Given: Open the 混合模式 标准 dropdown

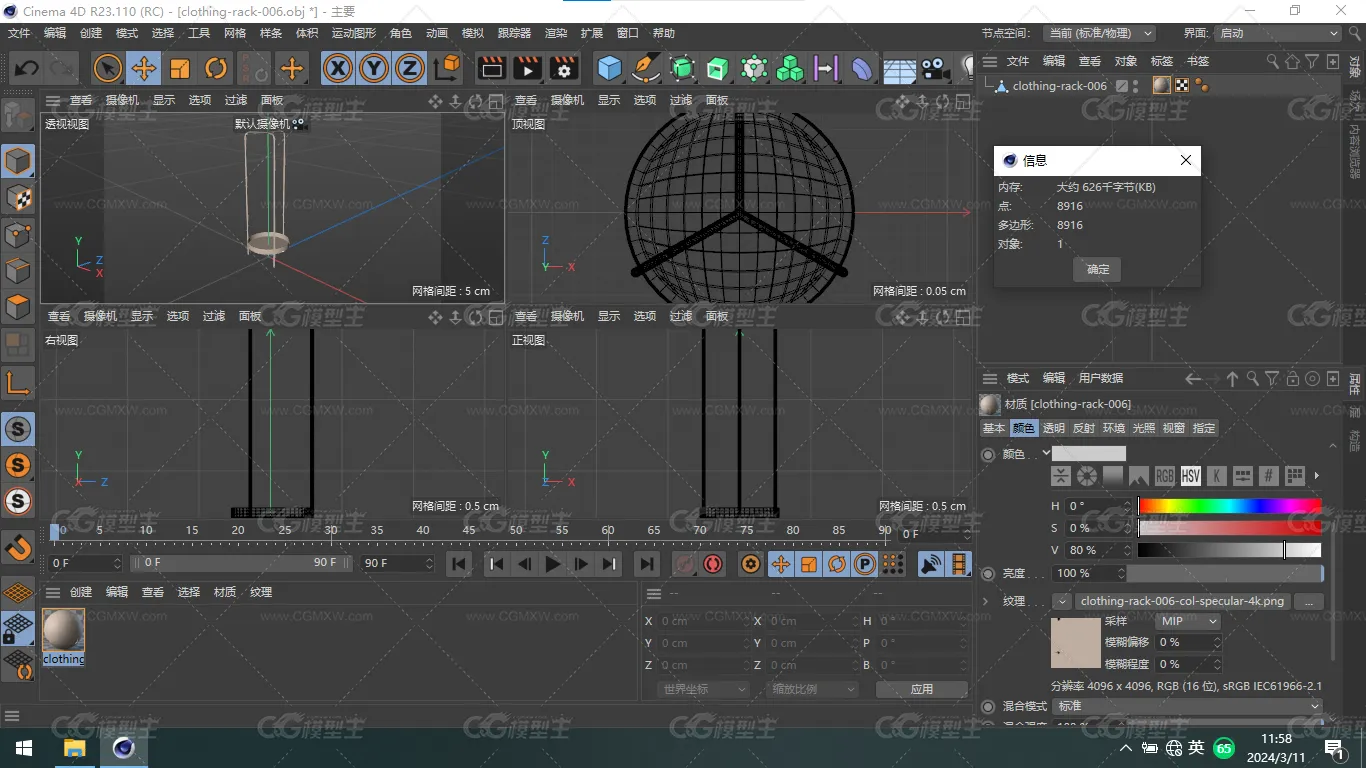Looking at the screenshot, I should coord(1188,706).
